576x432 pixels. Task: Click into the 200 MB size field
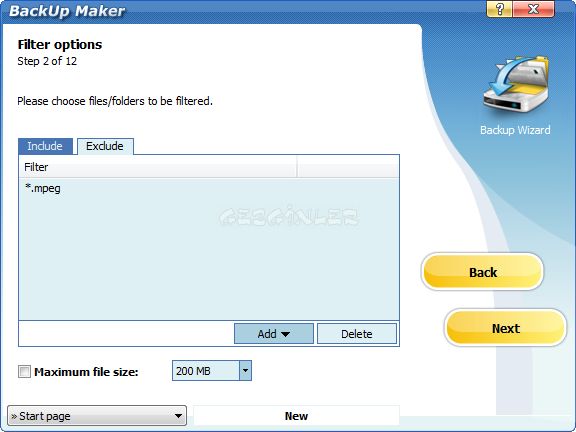(206, 371)
